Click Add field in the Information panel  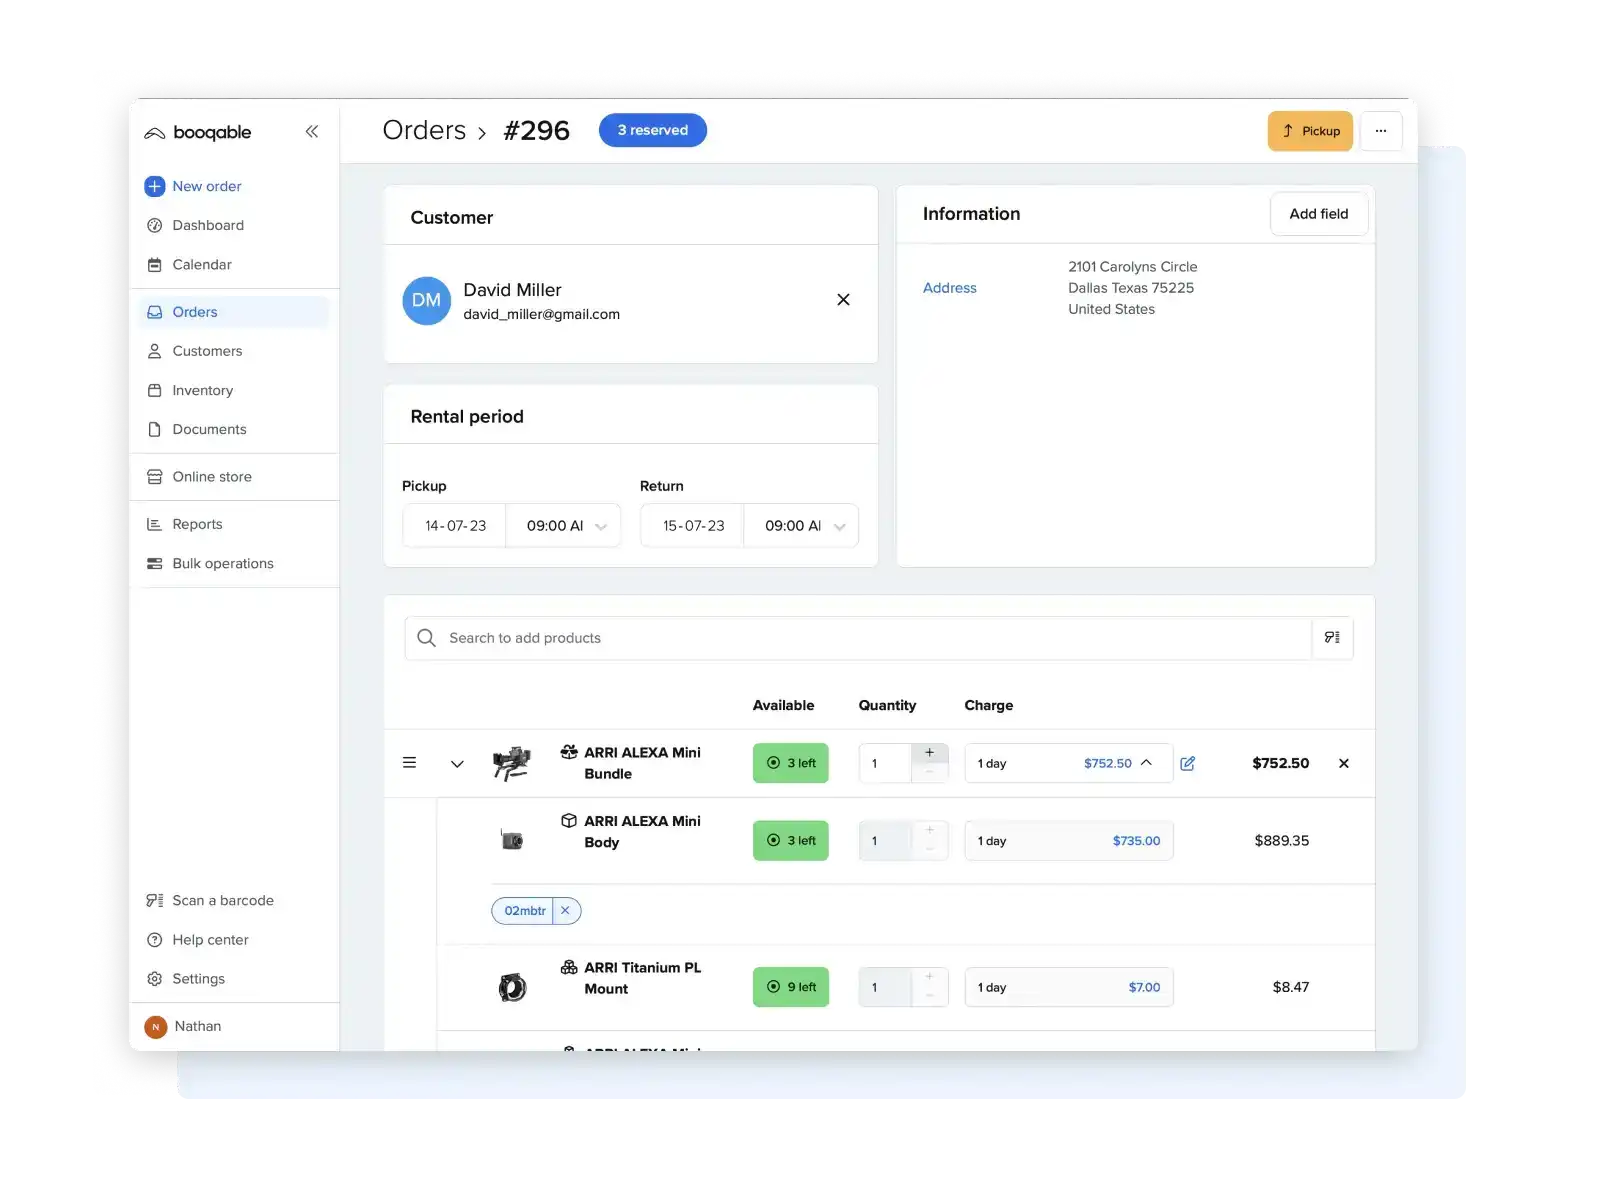pyautogui.click(x=1319, y=213)
